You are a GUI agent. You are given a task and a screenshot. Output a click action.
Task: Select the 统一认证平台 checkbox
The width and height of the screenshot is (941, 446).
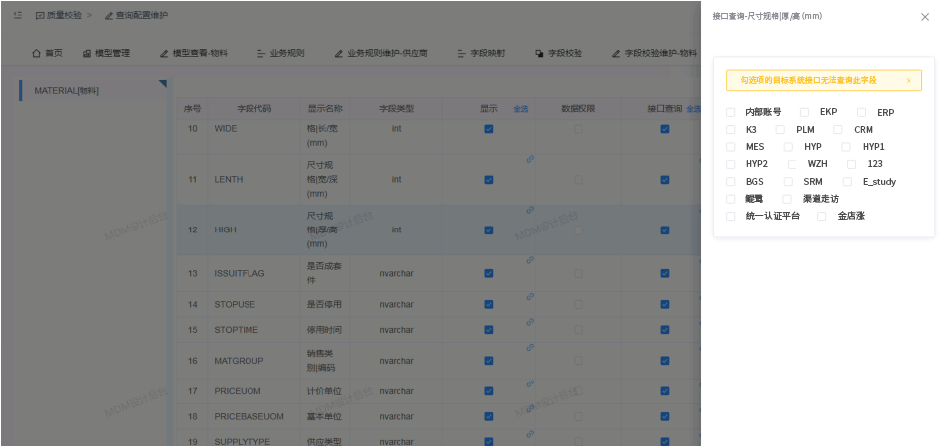(731, 216)
